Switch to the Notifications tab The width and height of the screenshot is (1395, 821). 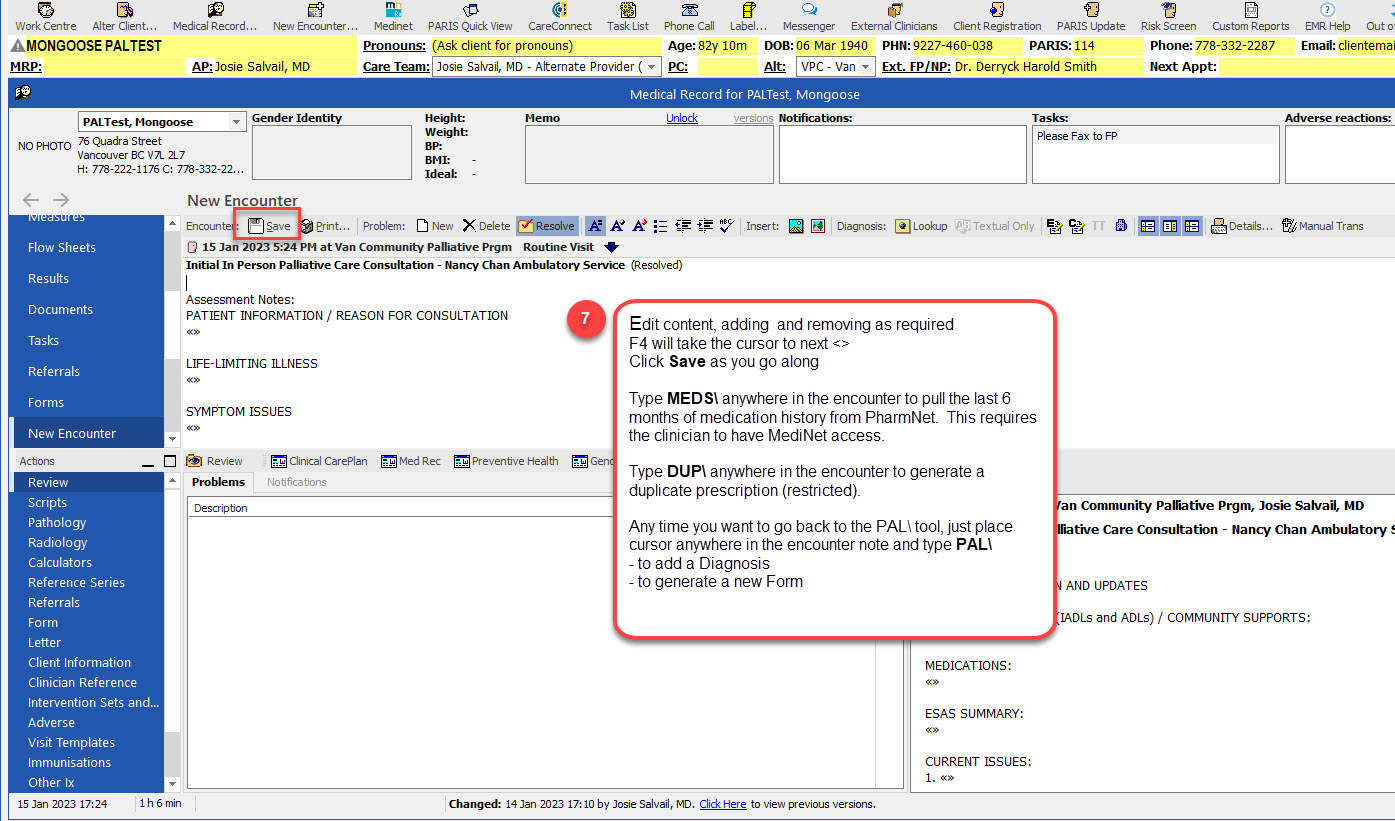296,482
